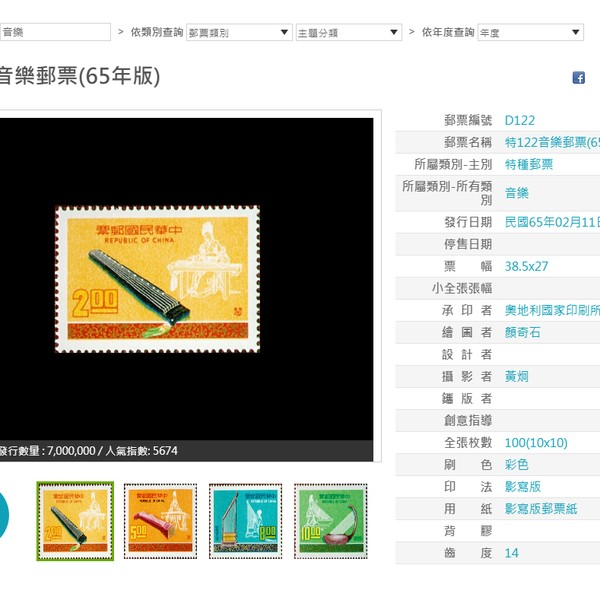Click the 彩色 print color value
Image resolution: width=600 pixels, height=600 pixels.
tap(517, 465)
